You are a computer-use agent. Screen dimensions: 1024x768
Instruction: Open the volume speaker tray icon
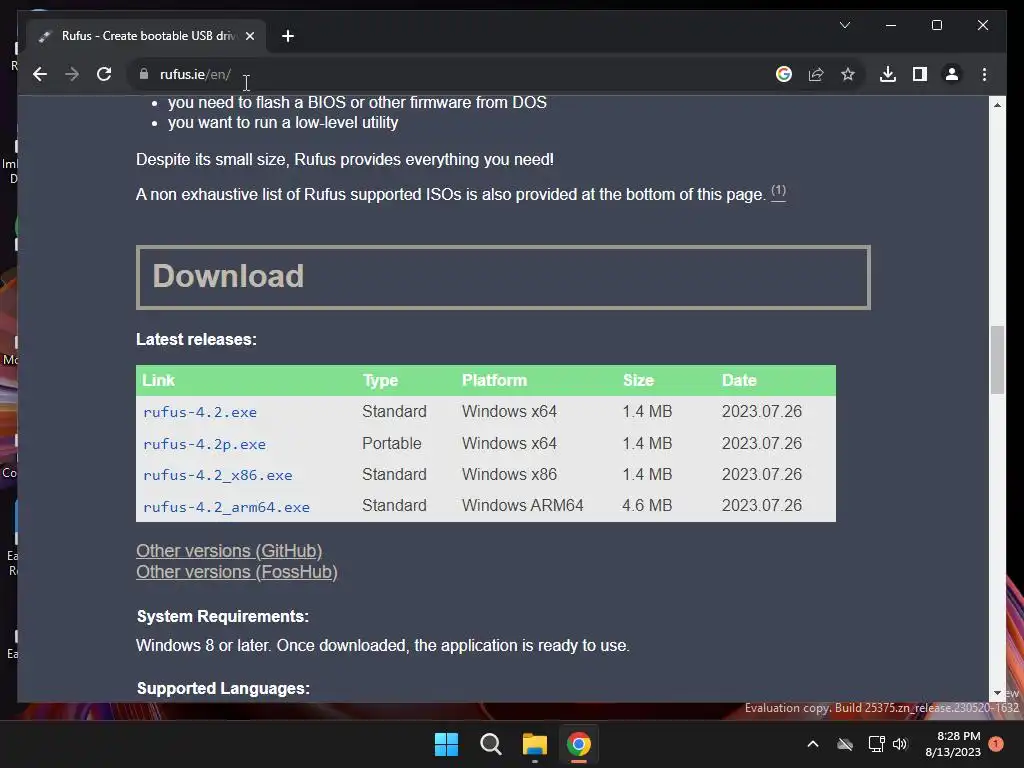click(900, 744)
